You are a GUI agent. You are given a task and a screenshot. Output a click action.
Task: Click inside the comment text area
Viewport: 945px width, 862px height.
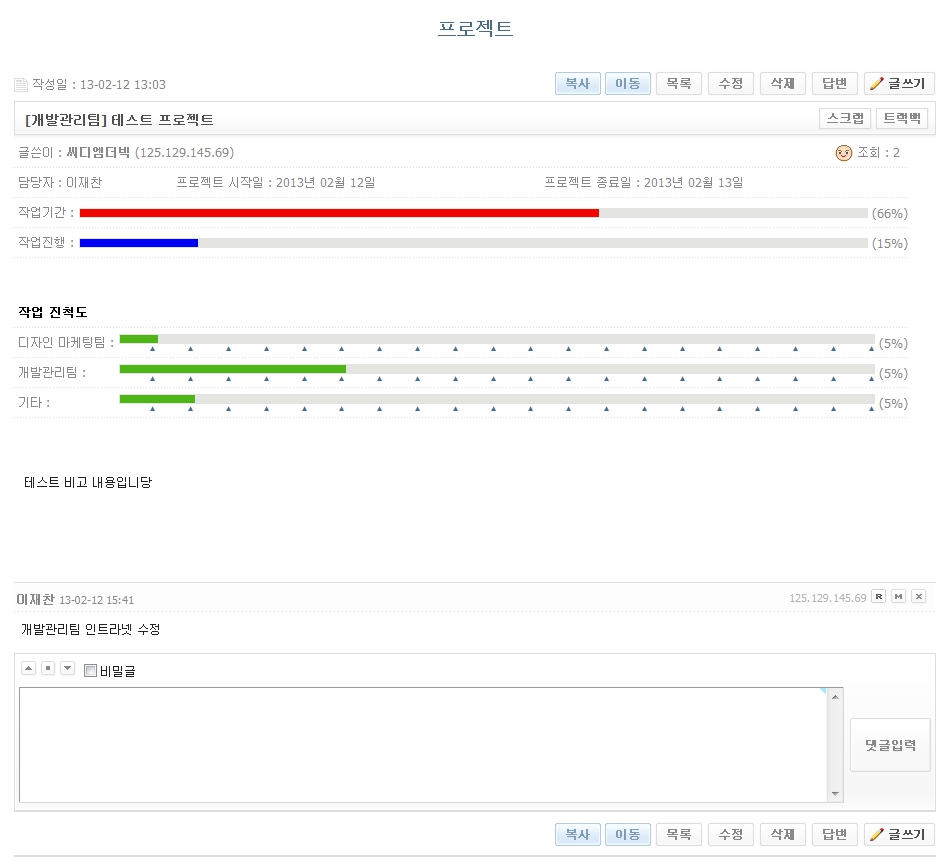click(420, 744)
